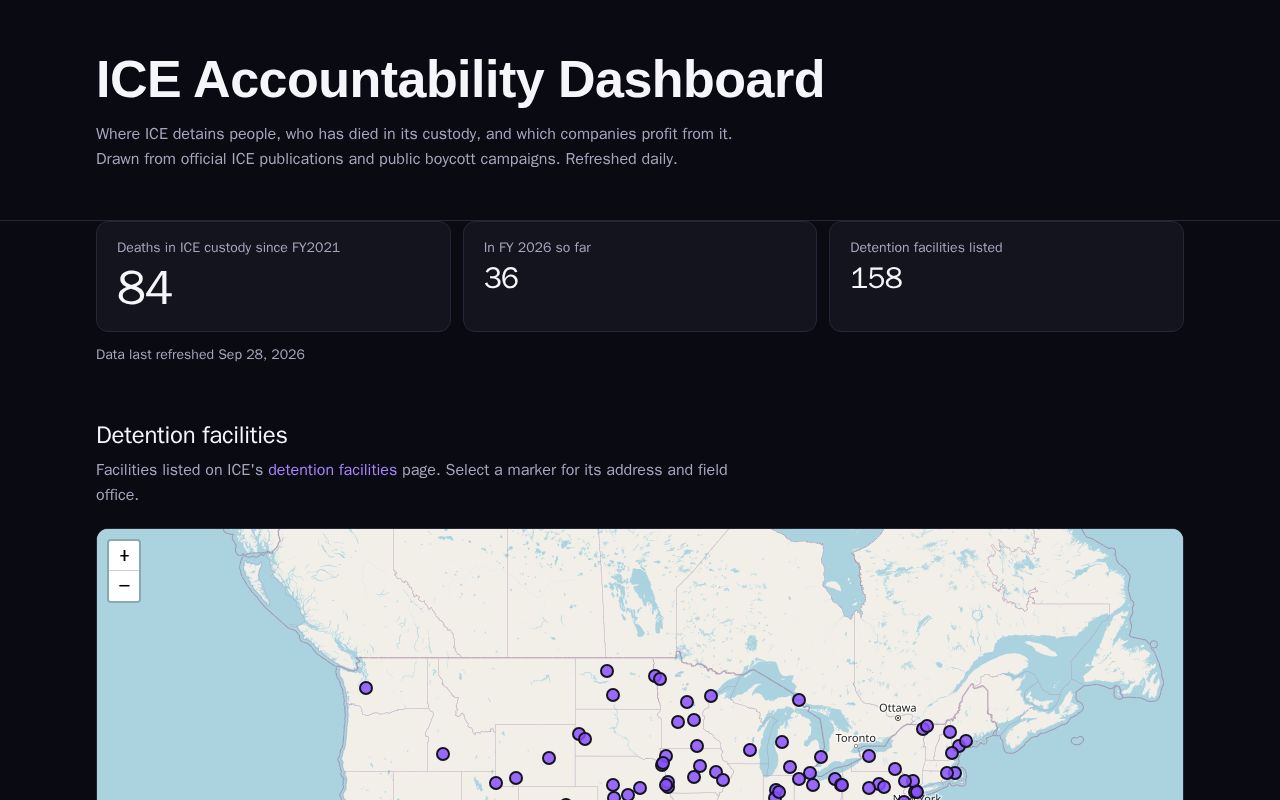Click the "Detention facilities" section heading

pyautogui.click(x=192, y=435)
